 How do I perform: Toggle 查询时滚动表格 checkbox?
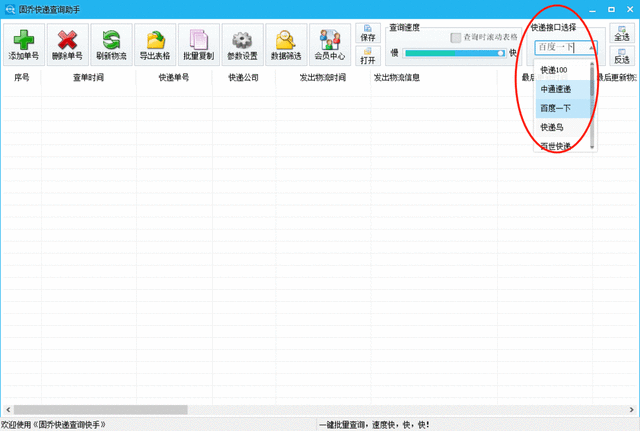click(x=456, y=38)
